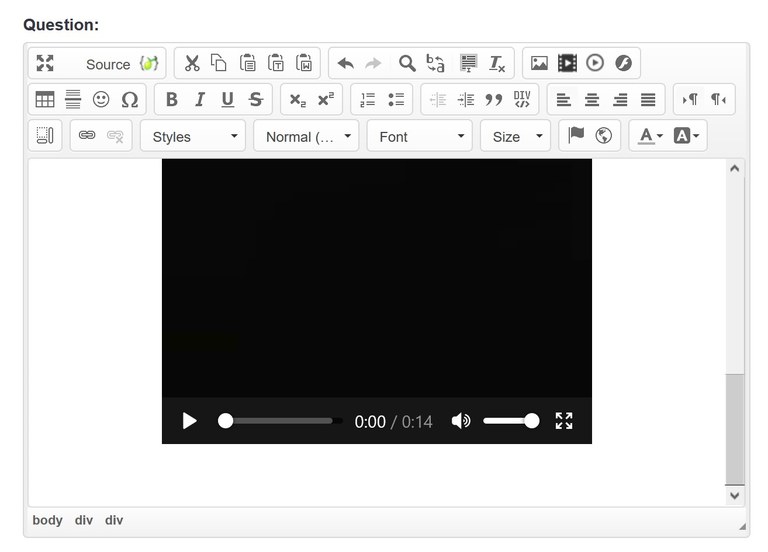
Task: Click the insert link chain icon
Action: pos(87,136)
